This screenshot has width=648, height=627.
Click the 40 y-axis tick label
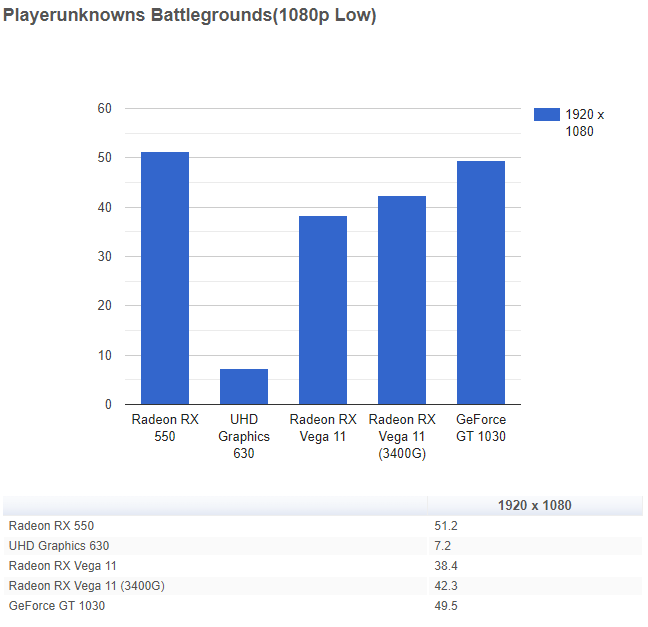[x=105, y=207]
